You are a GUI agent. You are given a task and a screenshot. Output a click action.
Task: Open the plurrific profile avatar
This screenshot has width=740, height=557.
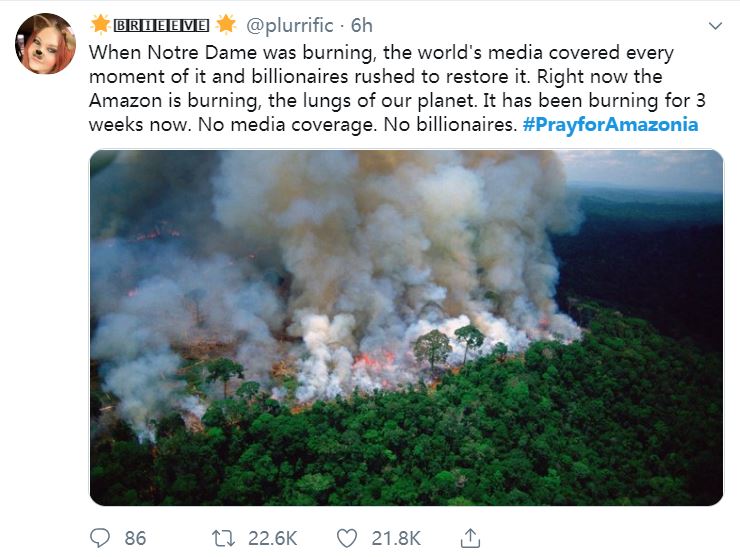click(45, 46)
